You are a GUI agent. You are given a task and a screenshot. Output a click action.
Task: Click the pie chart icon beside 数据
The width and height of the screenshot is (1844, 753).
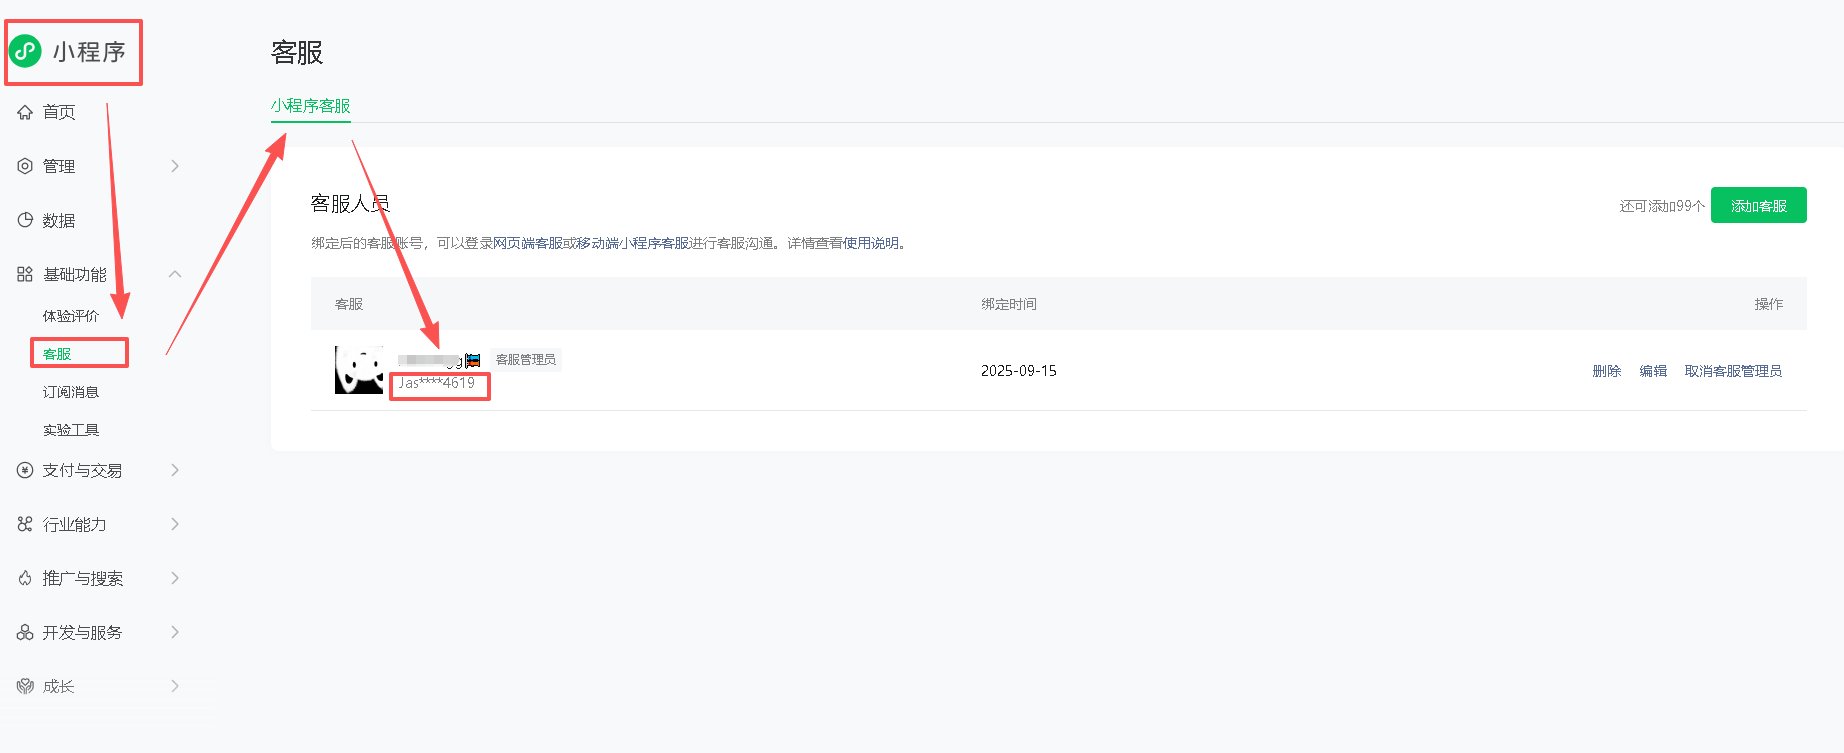pos(25,220)
